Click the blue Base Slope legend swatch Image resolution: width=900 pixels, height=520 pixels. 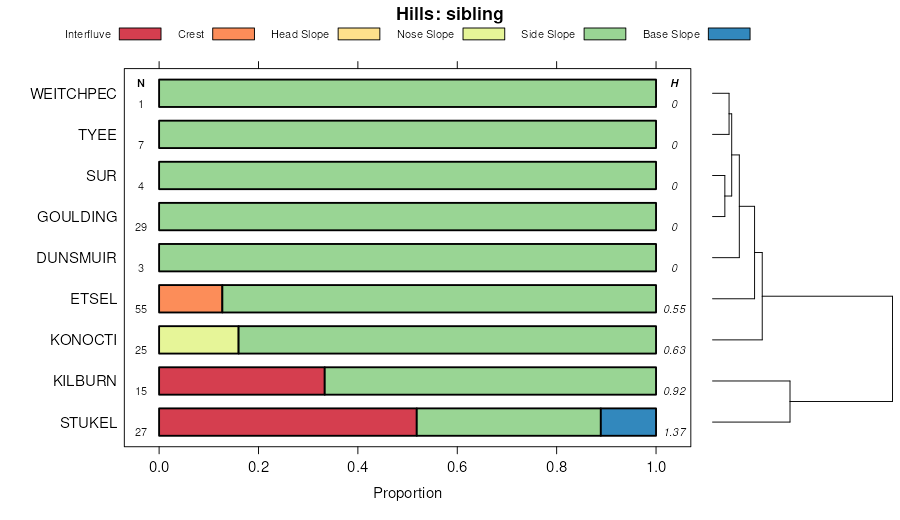click(x=728, y=34)
